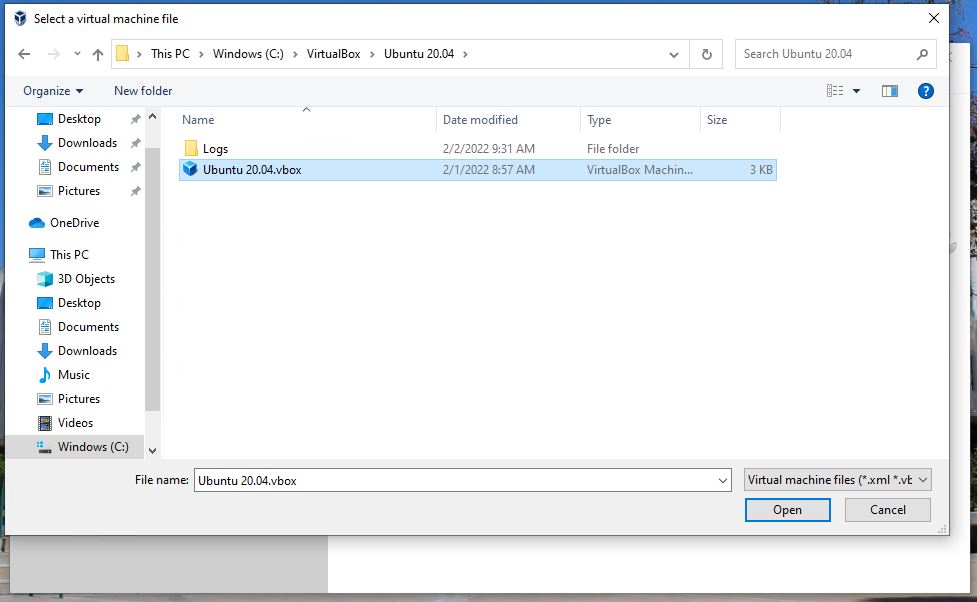The height and width of the screenshot is (602, 977).
Task: Click the Logs folder icon
Action: pyautogui.click(x=191, y=148)
